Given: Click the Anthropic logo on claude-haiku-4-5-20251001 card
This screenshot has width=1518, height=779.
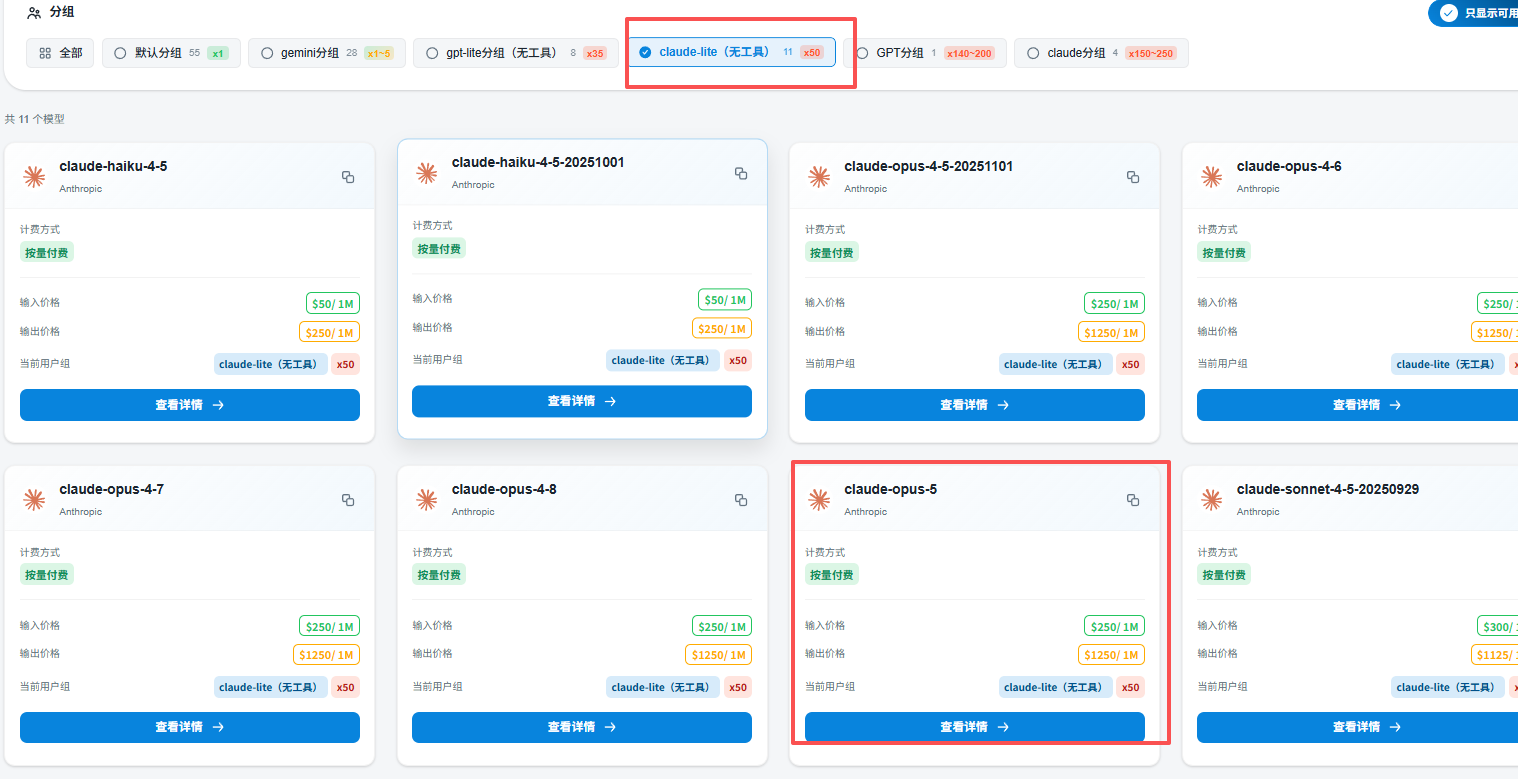Looking at the screenshot, I should (x=427, y=173).
